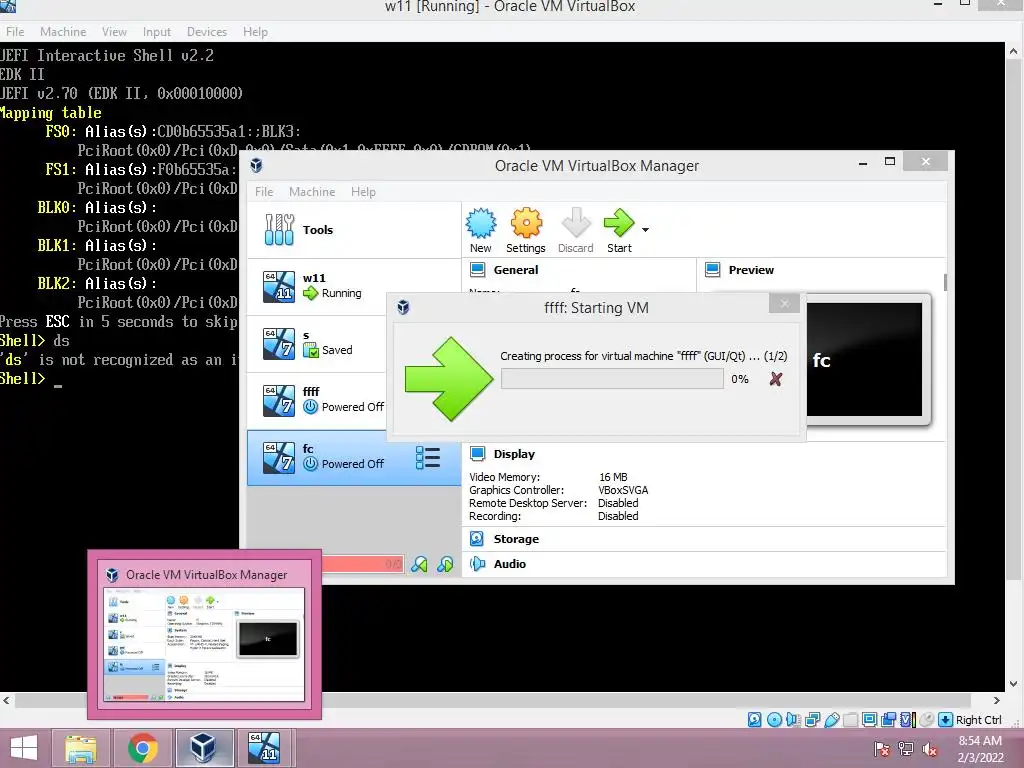Open File menu in VirtualBox Manager
Image resolution: width=1024 pixels, height=768 pixels.
tap(264, 191)
